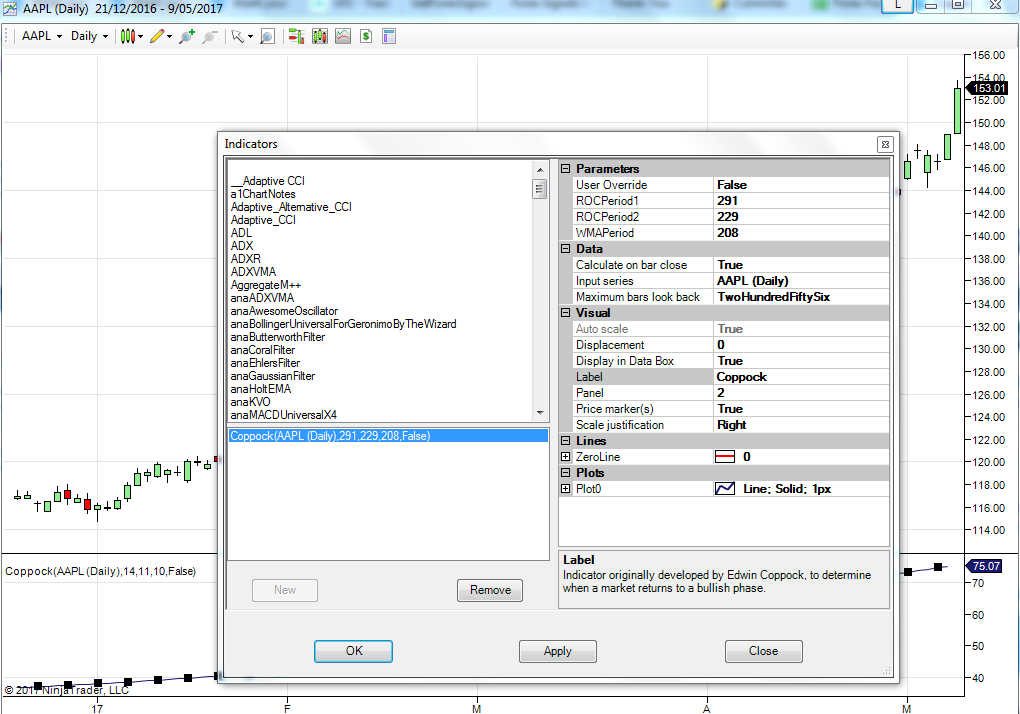
Task: Click the OK button
Action: pos(353,651)
